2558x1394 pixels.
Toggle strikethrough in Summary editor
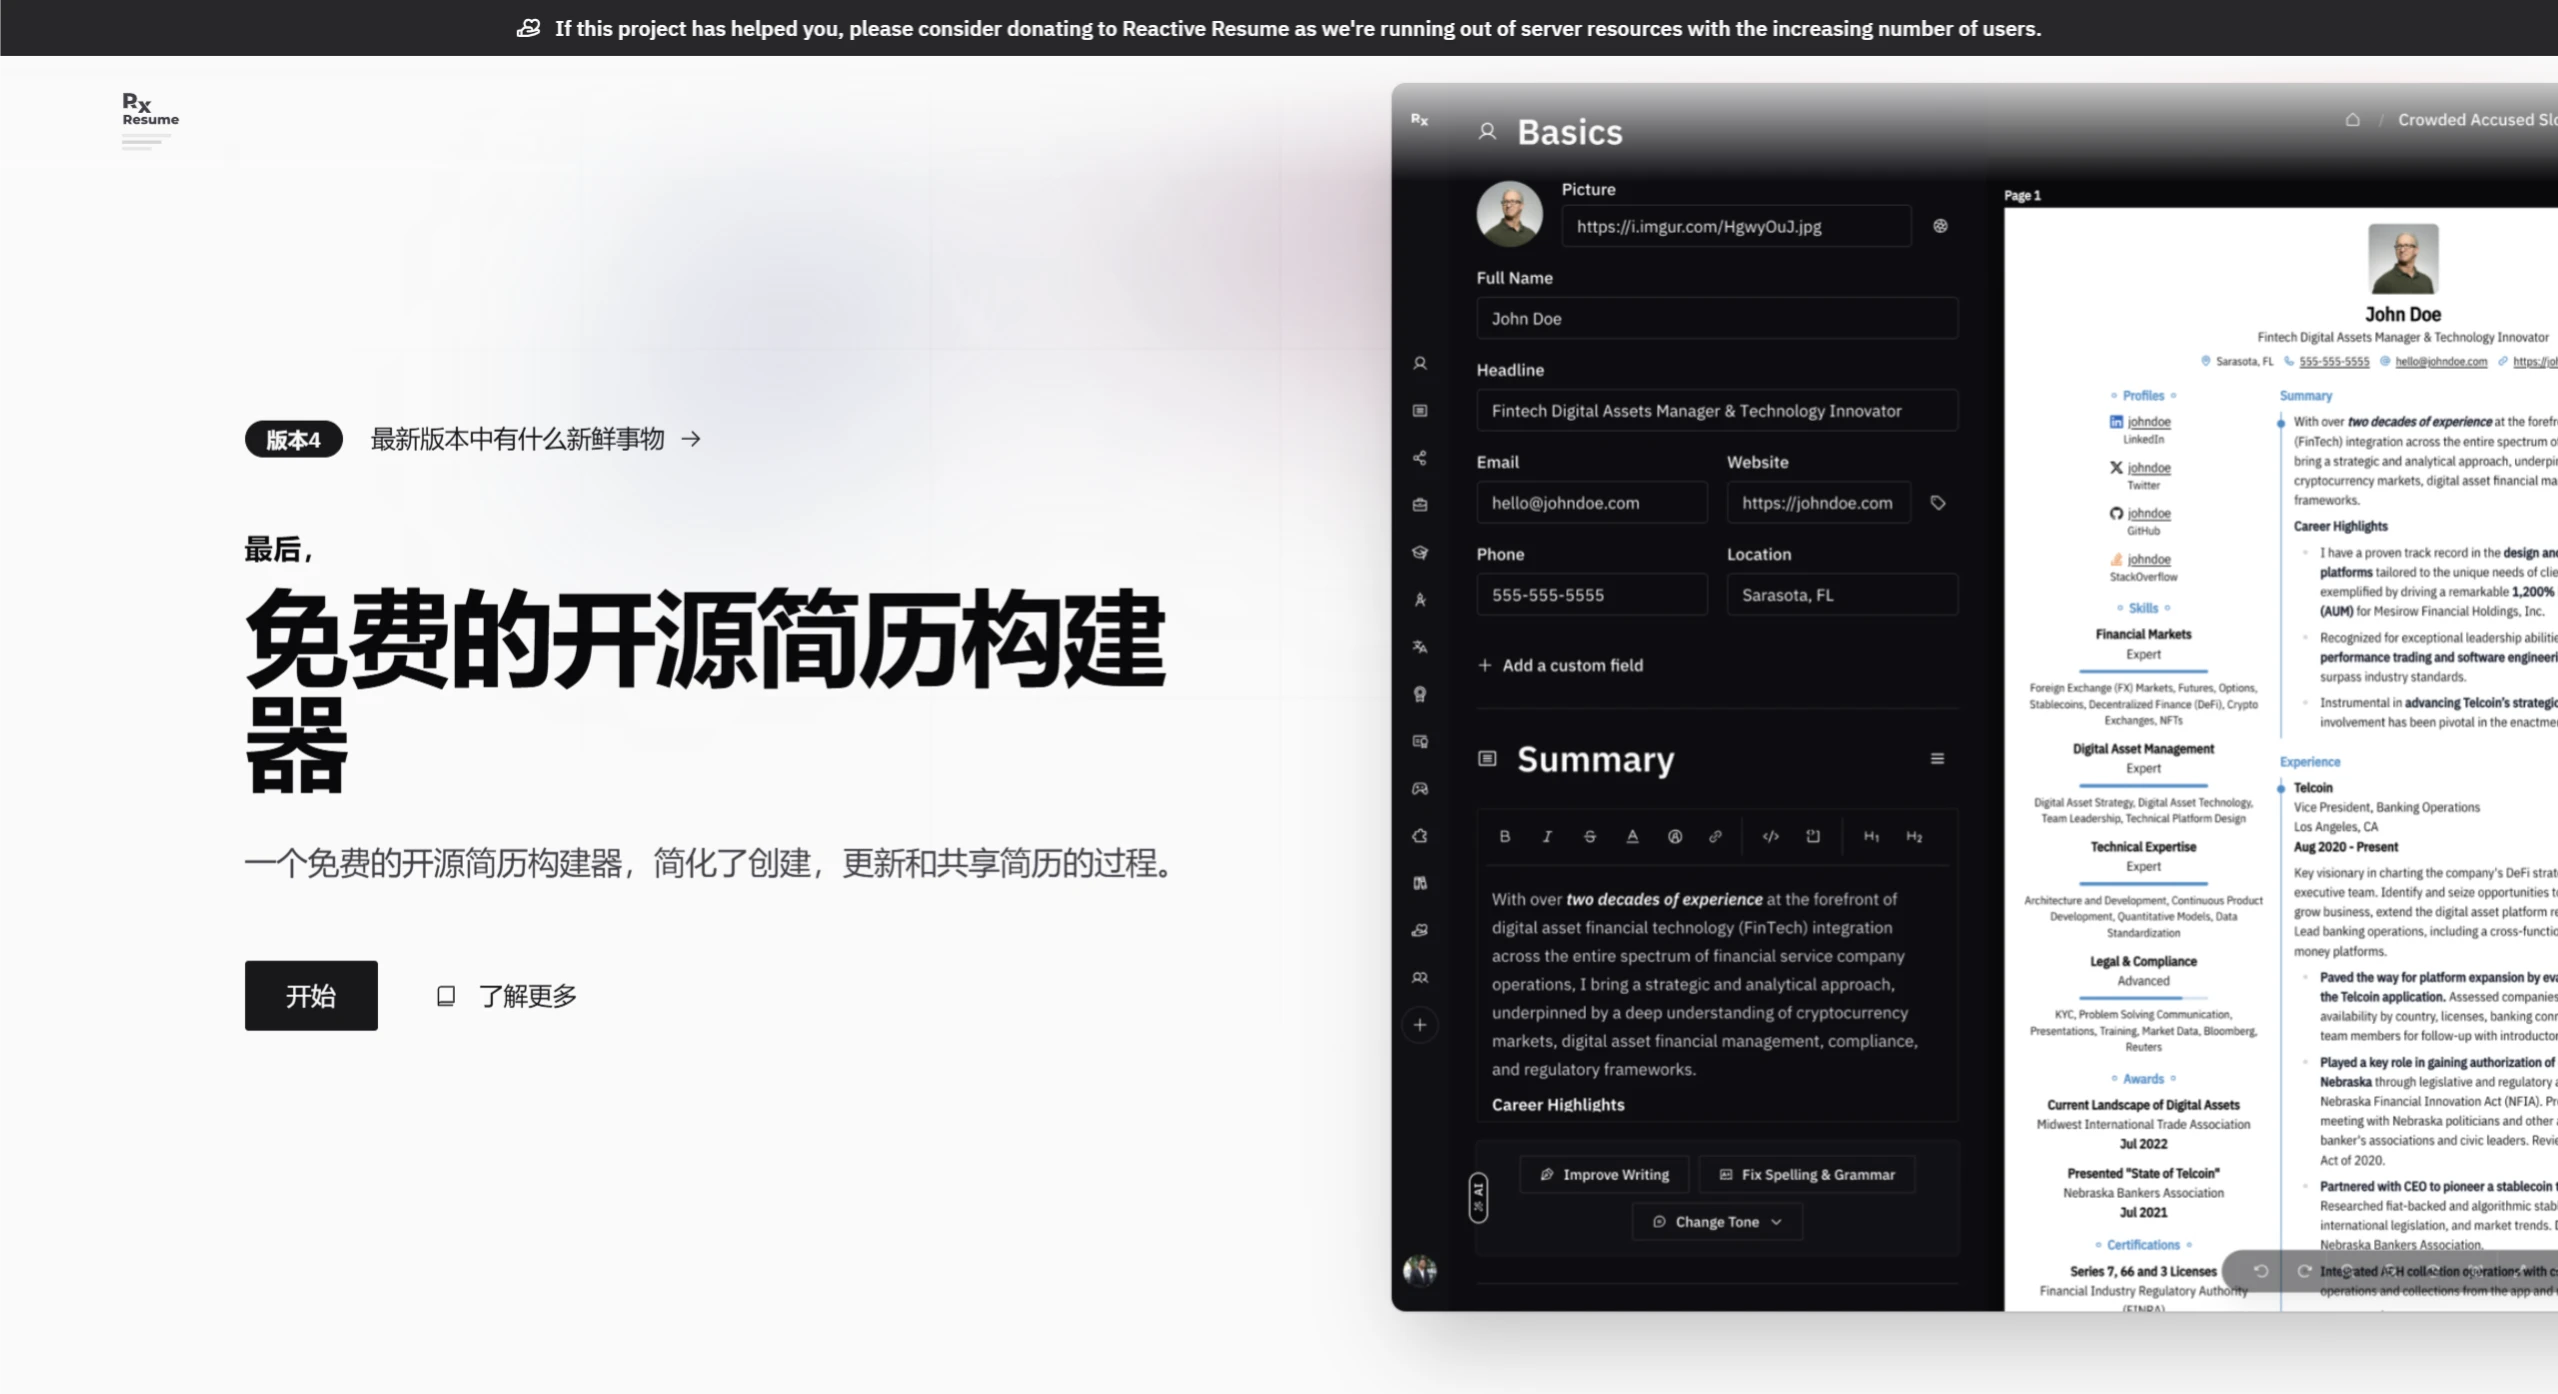(1590, 836)
